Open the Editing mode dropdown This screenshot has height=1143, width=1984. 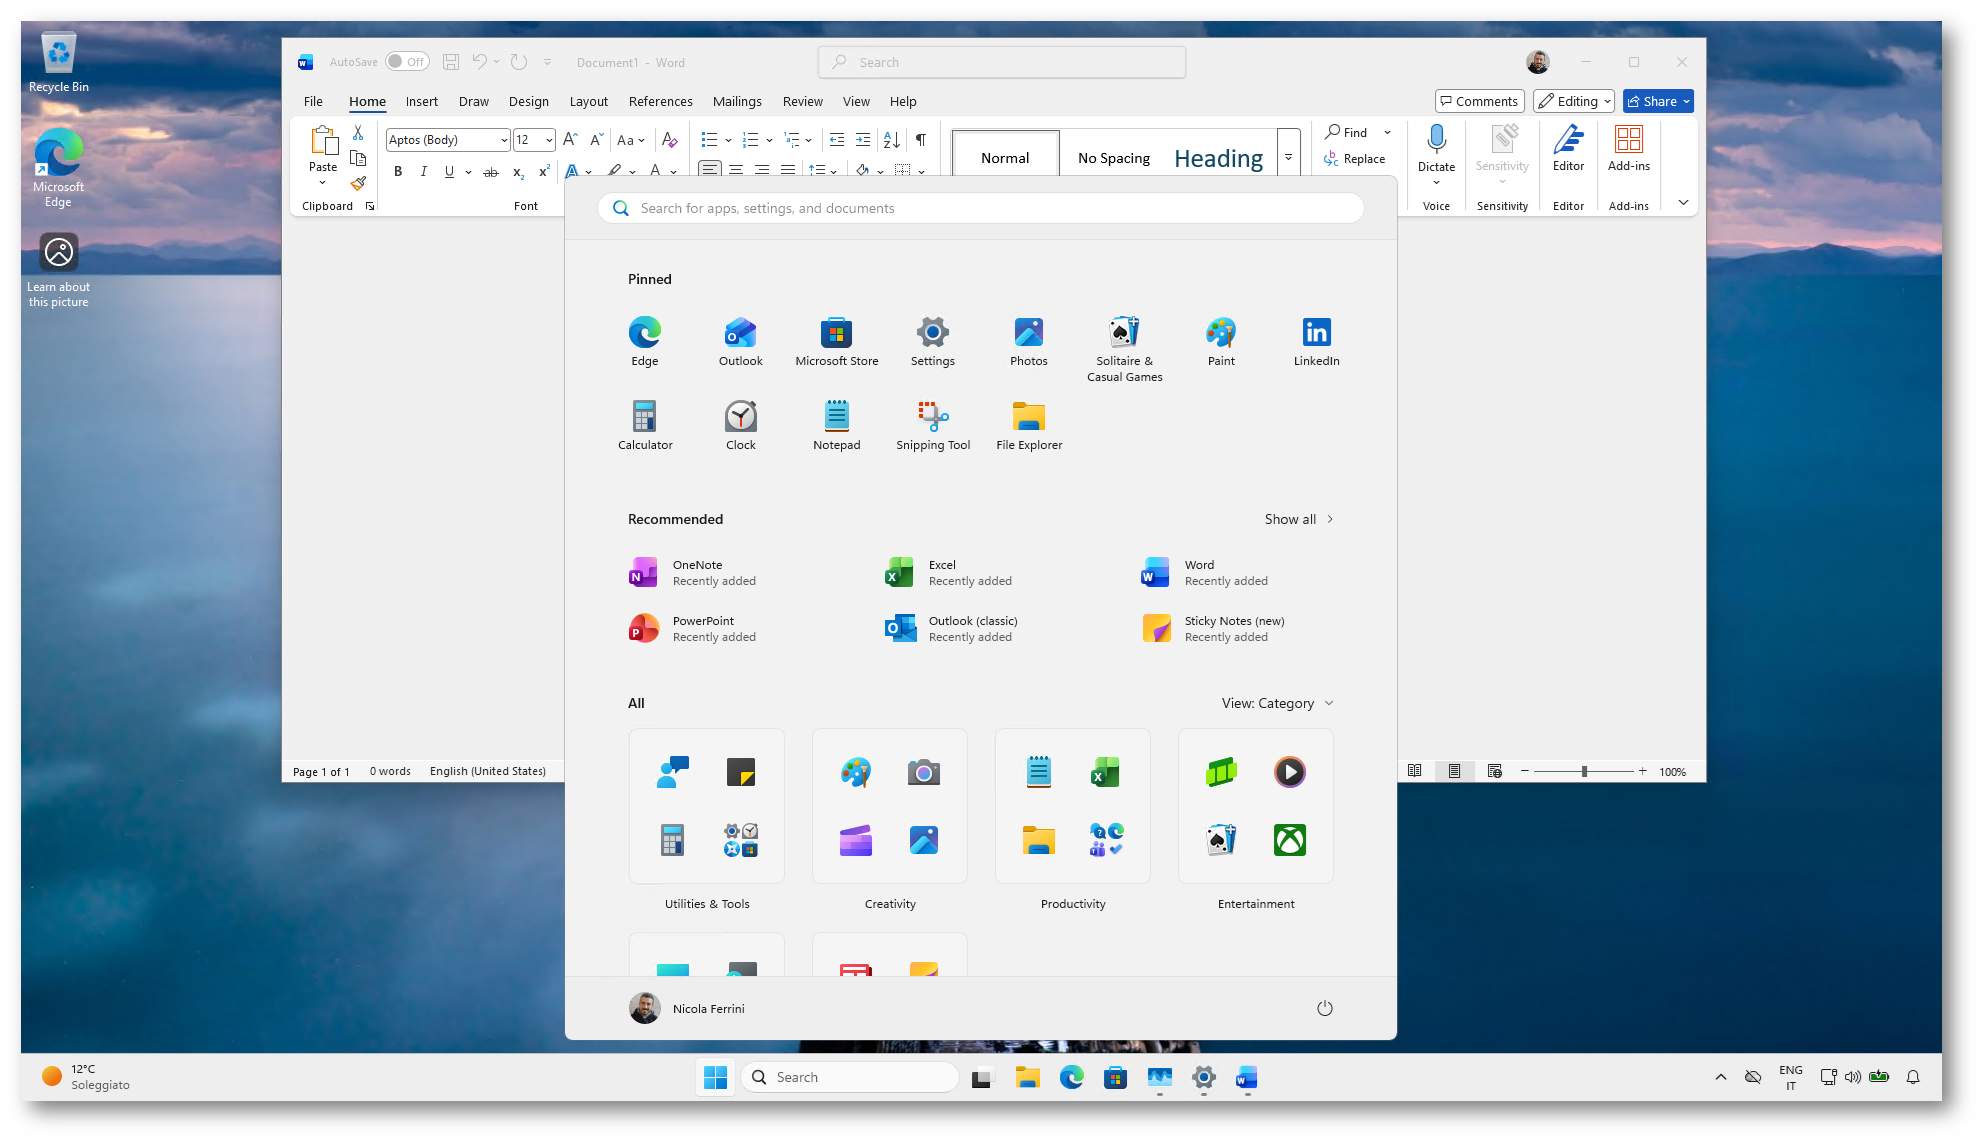point(1574,101)
